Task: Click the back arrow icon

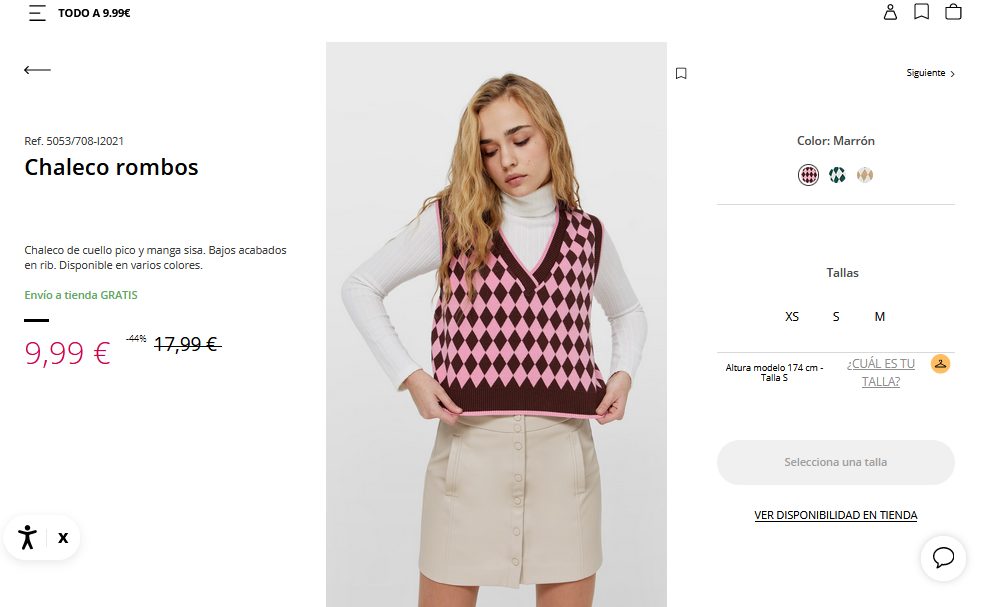Action: click(37, 69)
